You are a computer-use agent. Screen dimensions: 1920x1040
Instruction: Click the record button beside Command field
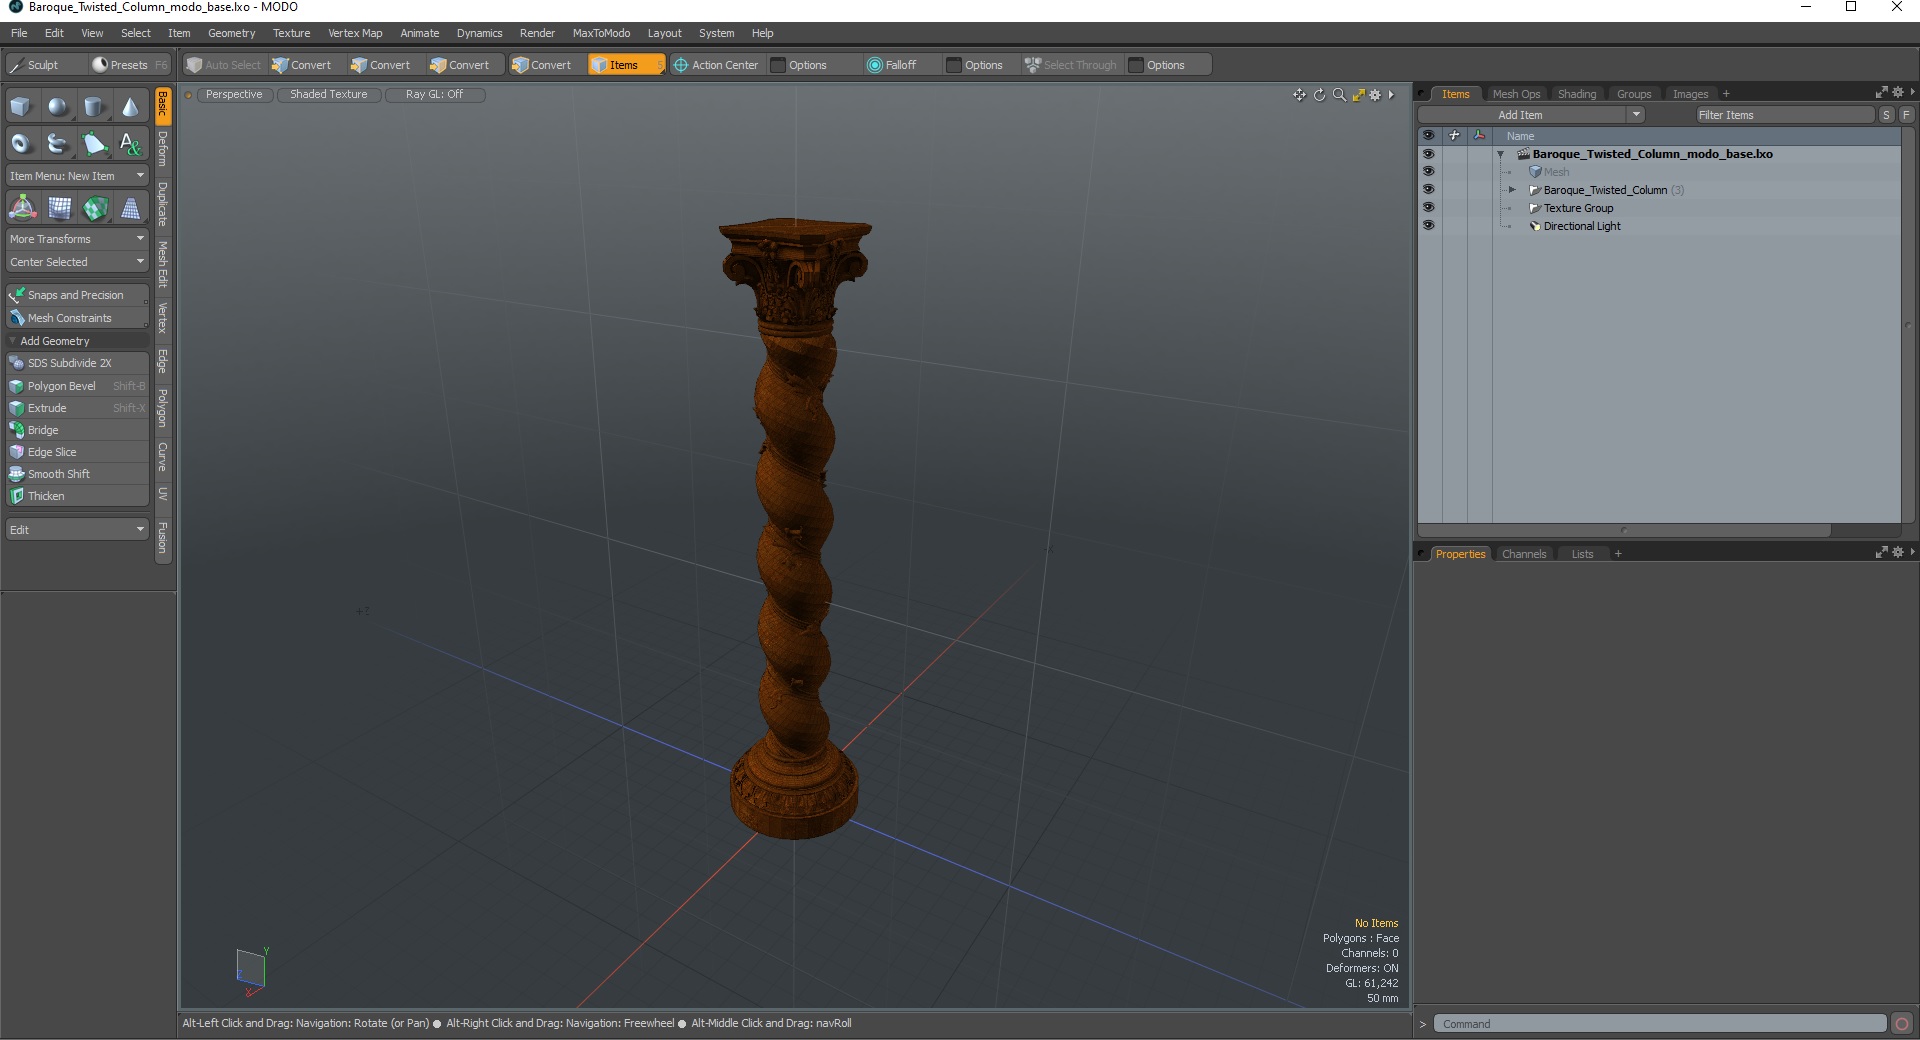(1902, 1023)
